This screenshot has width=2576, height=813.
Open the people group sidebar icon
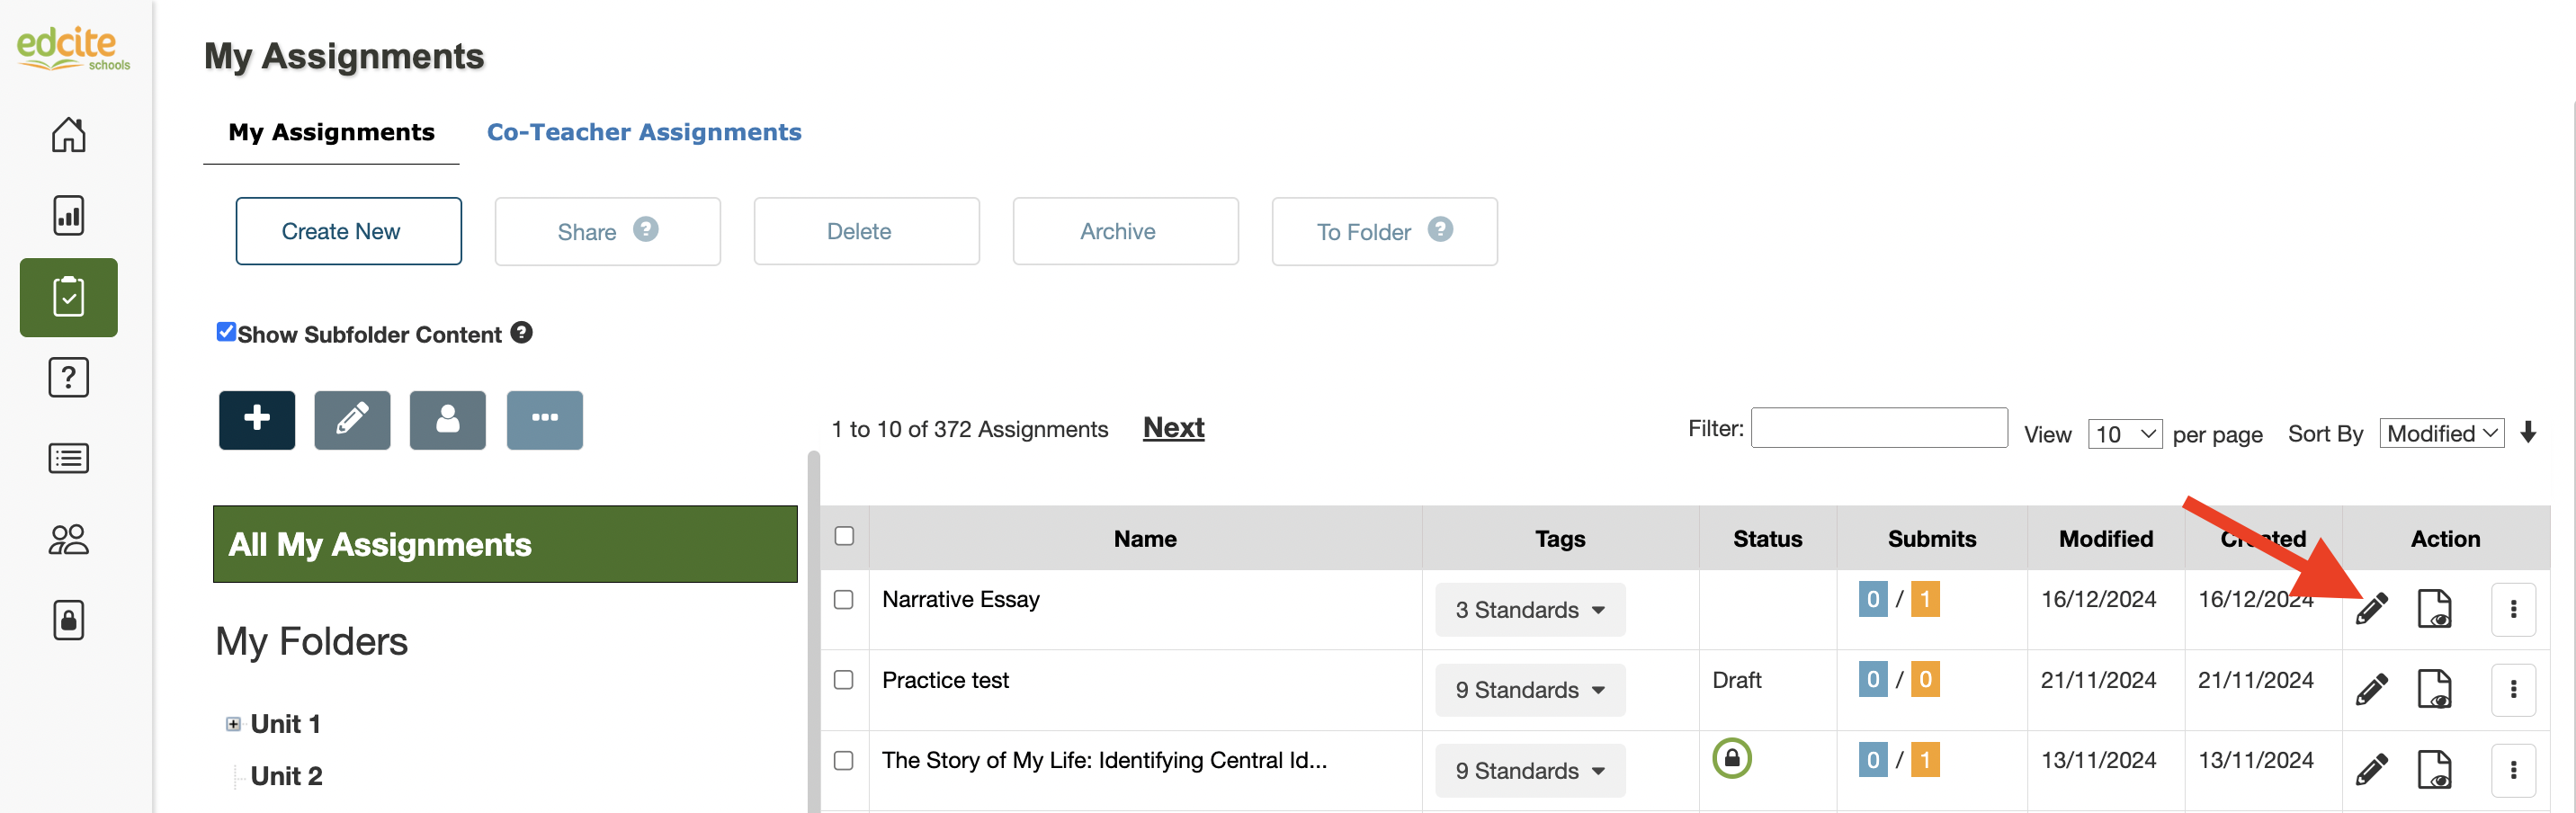tap(68, 540)
